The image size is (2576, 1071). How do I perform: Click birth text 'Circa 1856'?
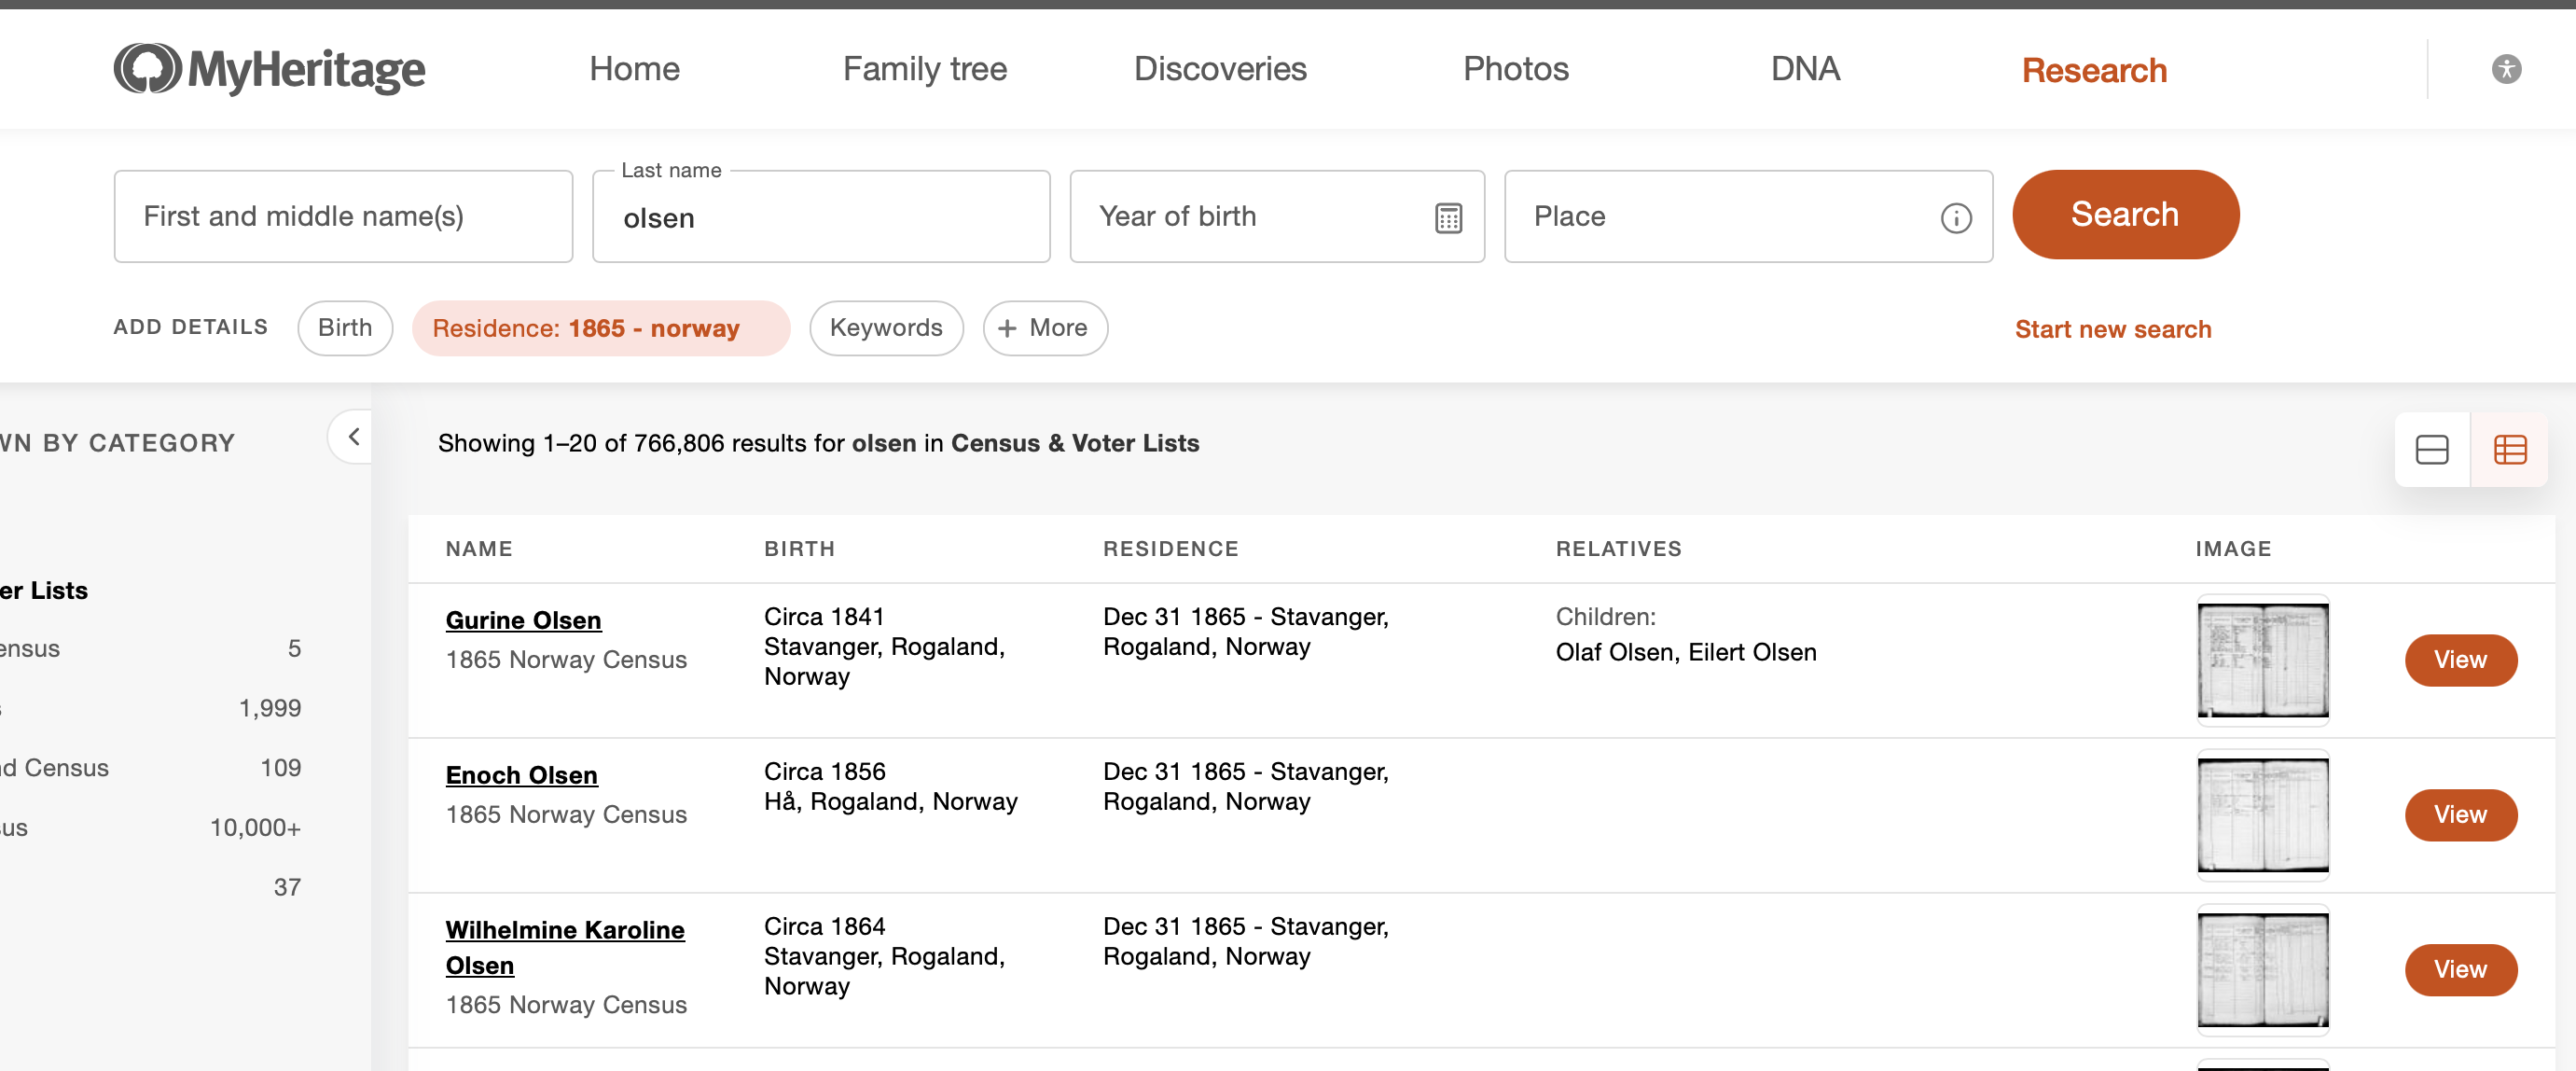pos(825,771)
